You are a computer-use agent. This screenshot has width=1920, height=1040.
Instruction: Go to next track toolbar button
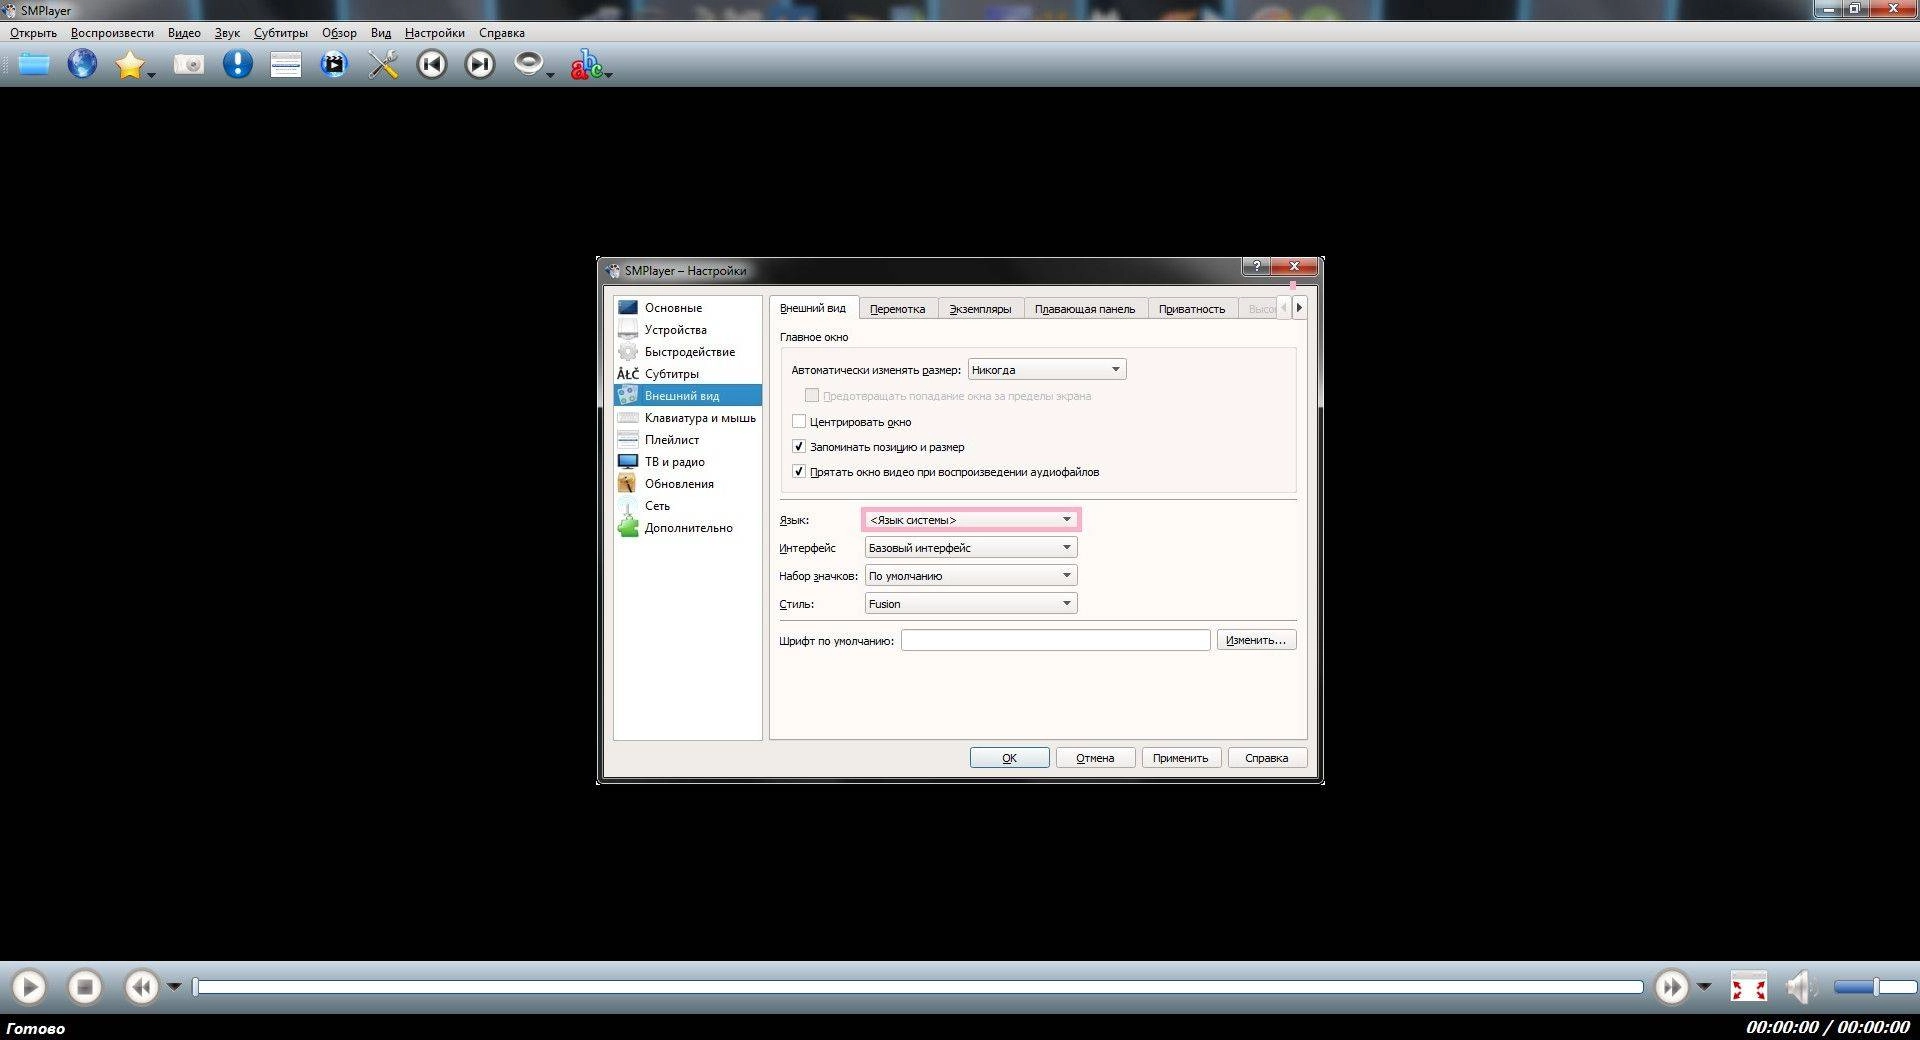point(480,65)
